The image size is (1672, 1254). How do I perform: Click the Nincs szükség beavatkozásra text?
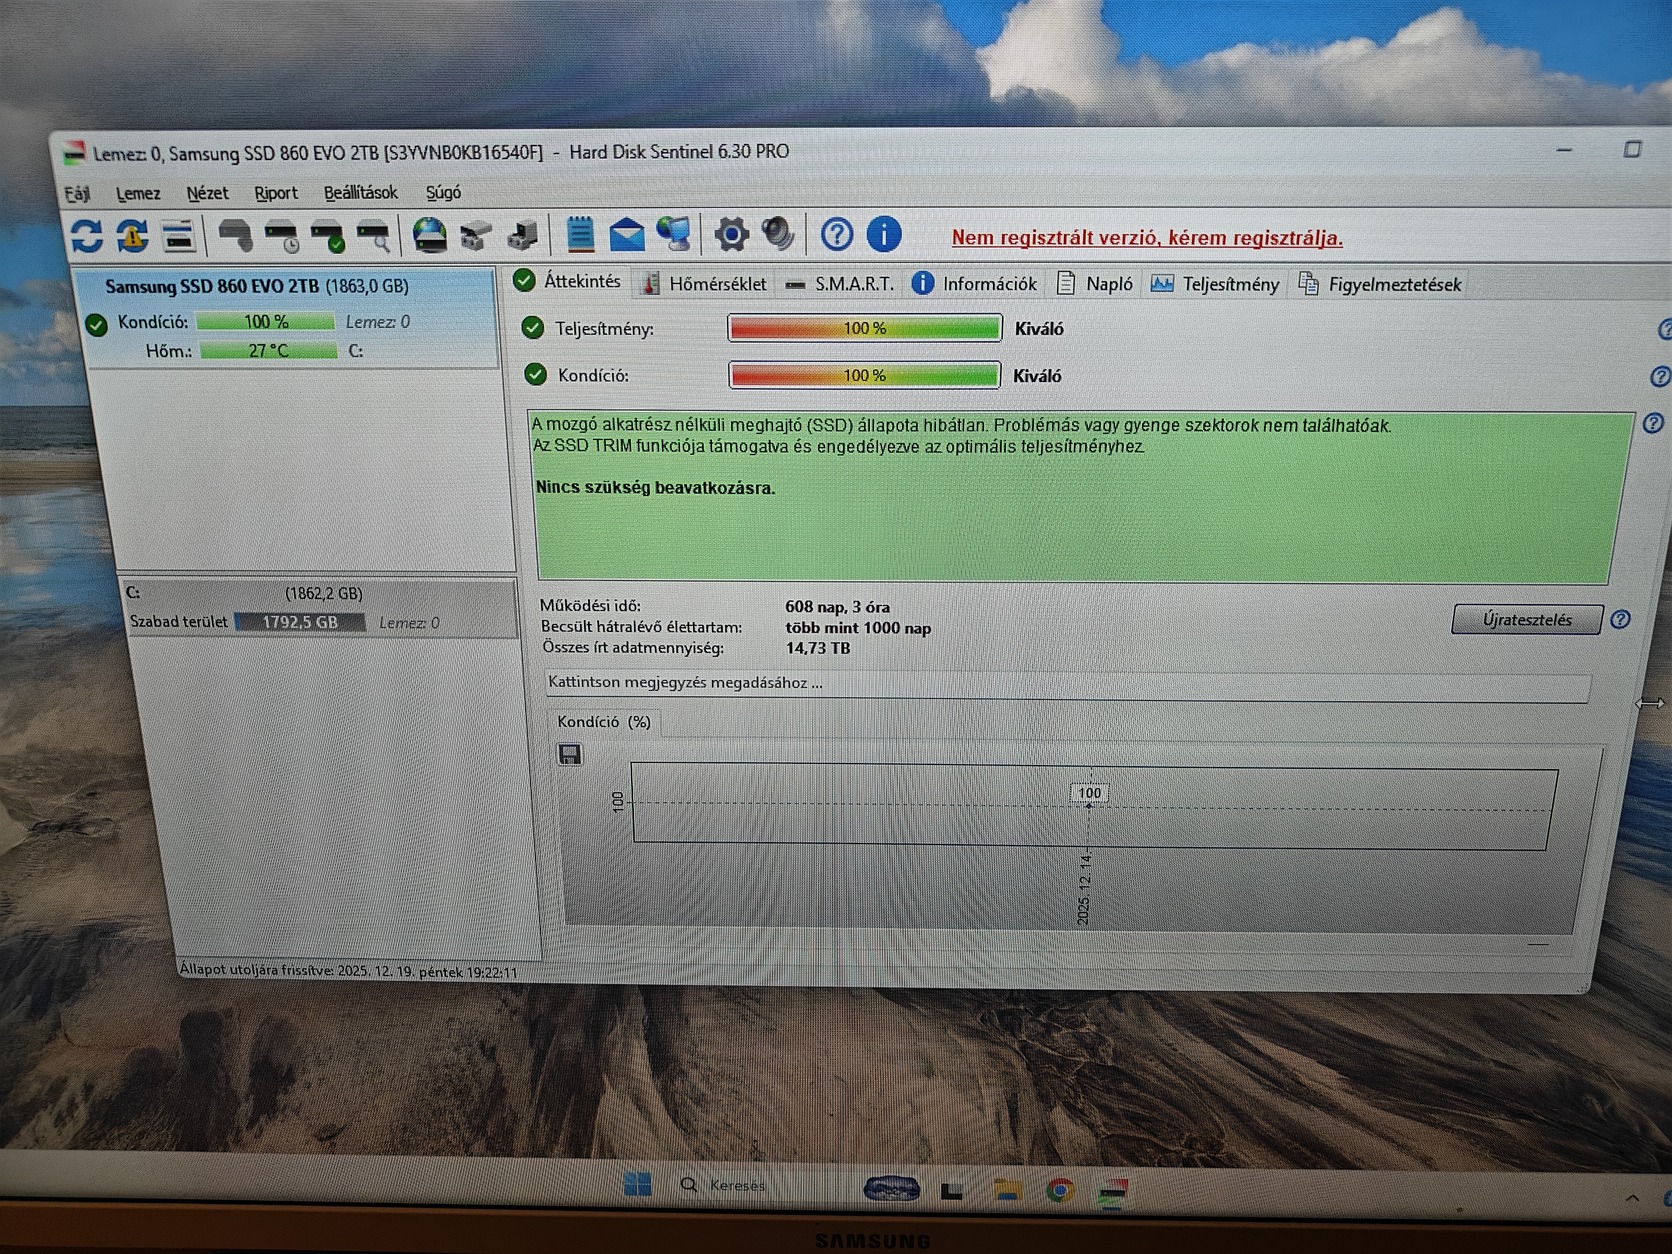tap(655, 488)
